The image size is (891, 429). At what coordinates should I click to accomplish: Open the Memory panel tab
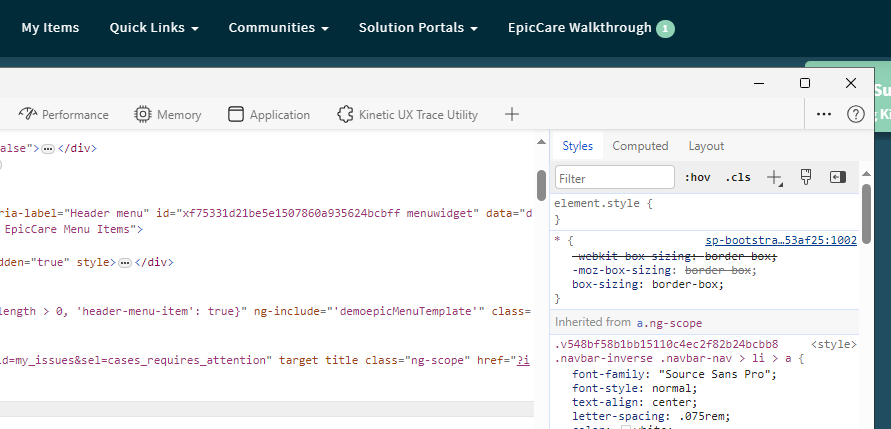[168, 115]
